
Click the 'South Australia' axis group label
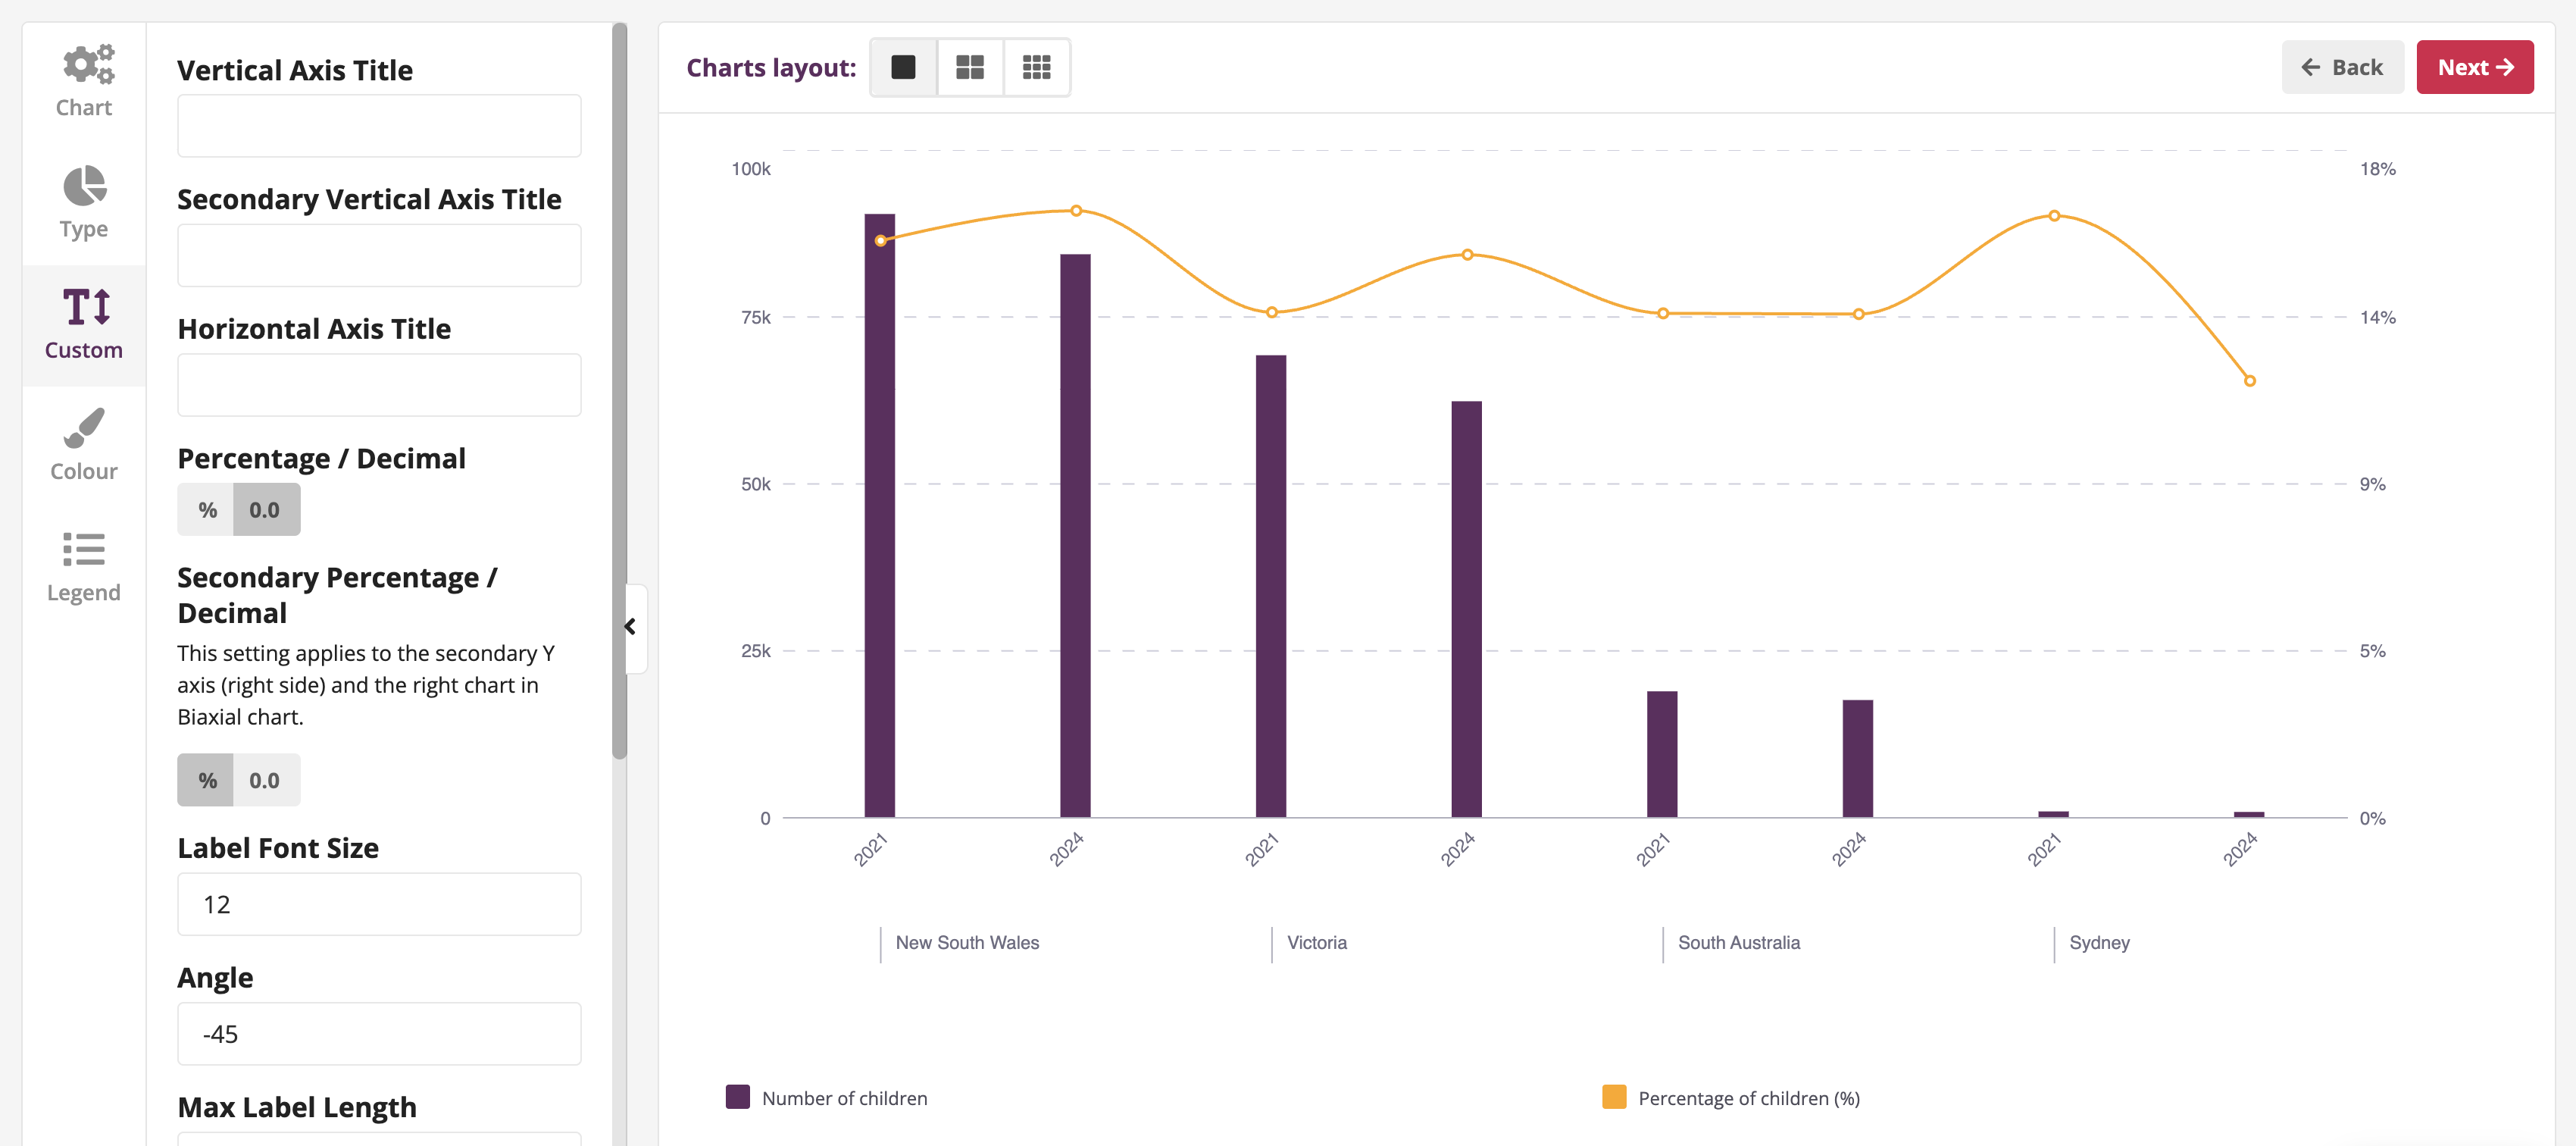1738,942
